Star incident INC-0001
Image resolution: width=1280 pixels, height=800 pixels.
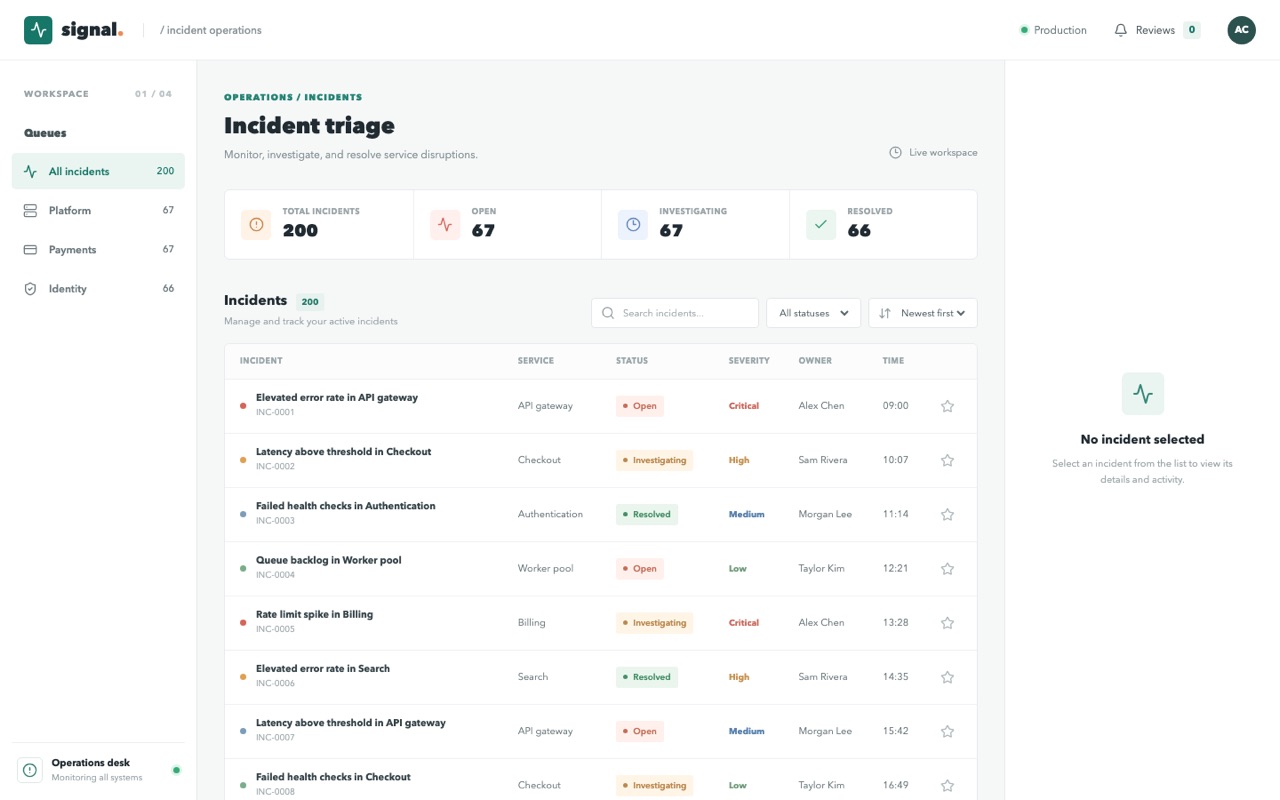pyautogui.click(x=947, y=406)
